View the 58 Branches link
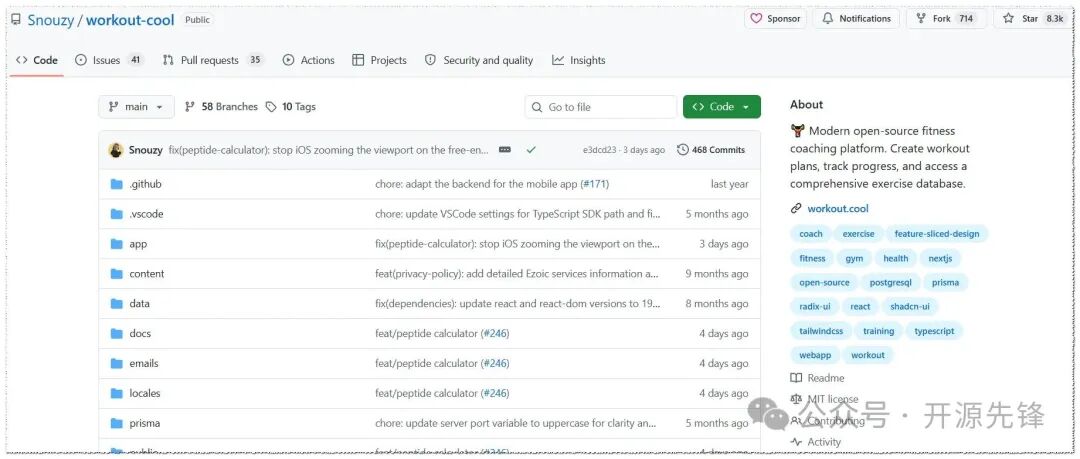 (221, 107)
